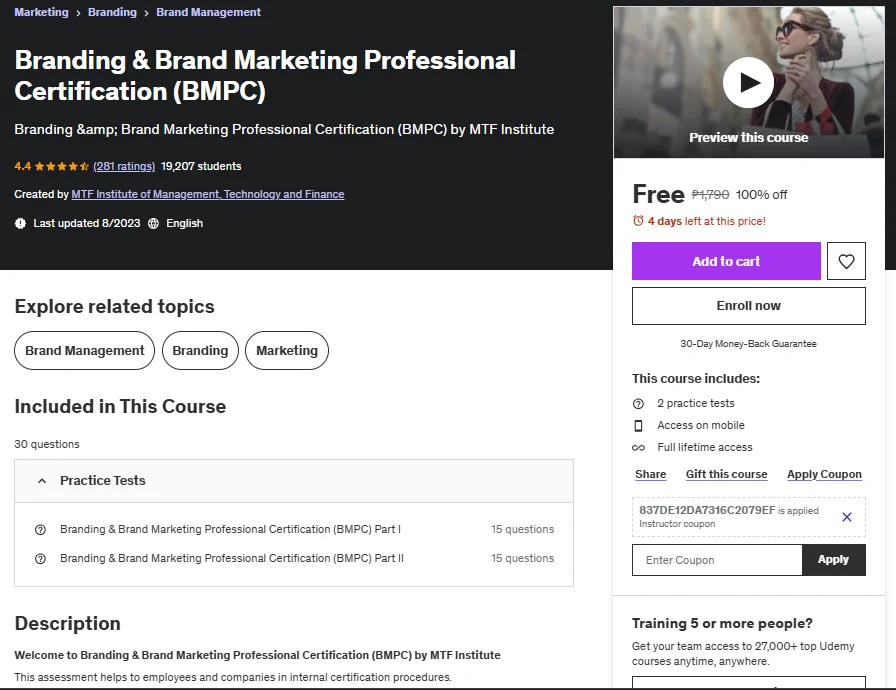Click the 837DE12DA7316C2079EF coupon code text
Image resolution: width=896 pixels, height=690 pixels.
[707, 510]
